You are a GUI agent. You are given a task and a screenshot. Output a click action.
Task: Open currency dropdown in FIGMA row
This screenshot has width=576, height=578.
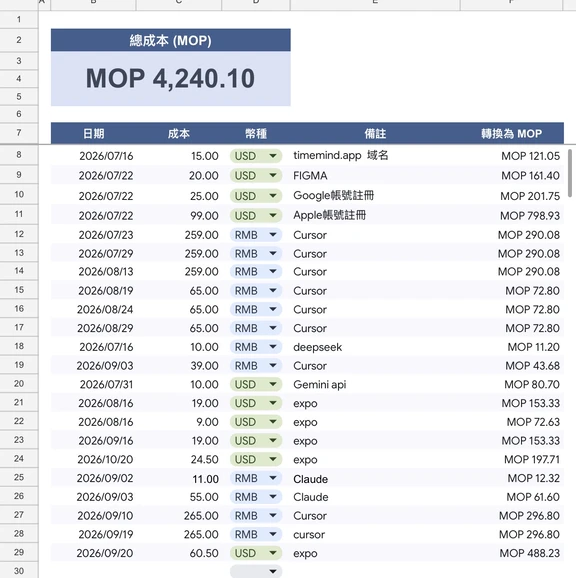point(256,175)
